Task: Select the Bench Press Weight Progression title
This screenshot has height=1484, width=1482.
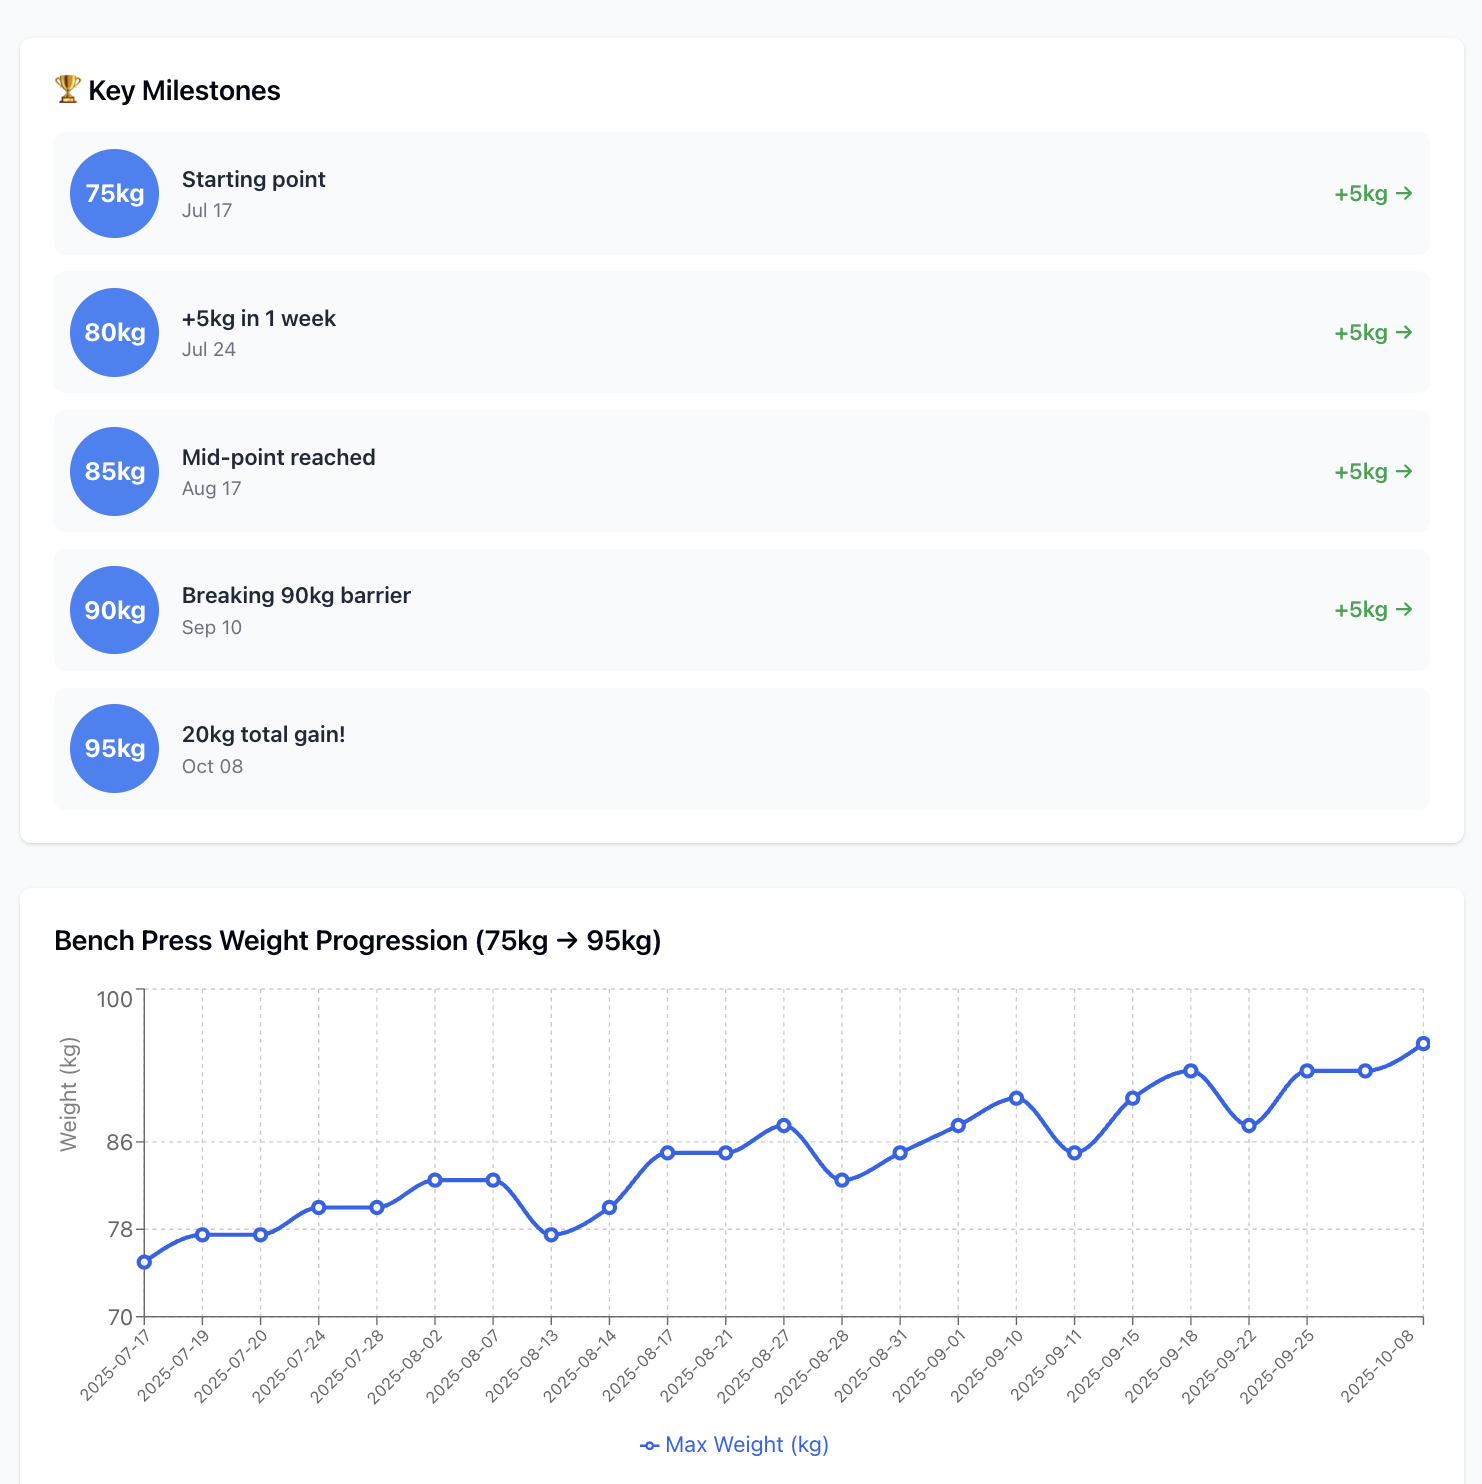Action: coord(358,940)
